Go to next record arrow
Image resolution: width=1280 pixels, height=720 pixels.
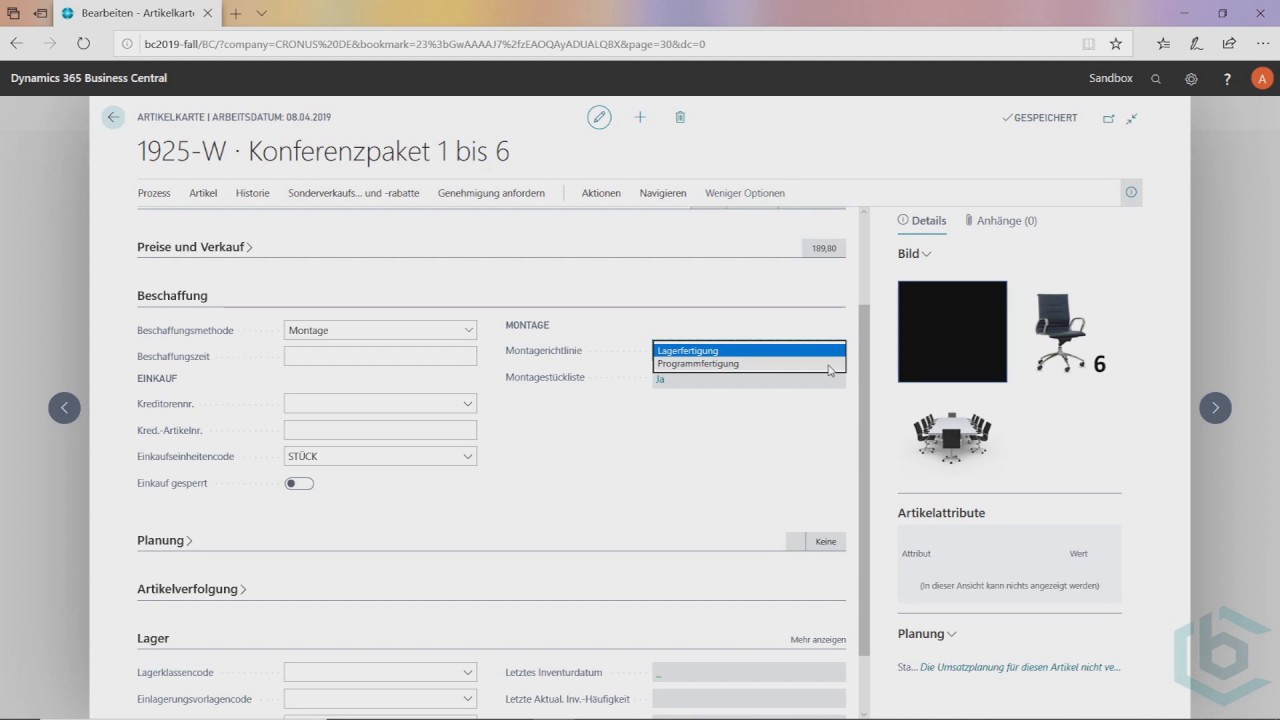[x=1215, y=408]
